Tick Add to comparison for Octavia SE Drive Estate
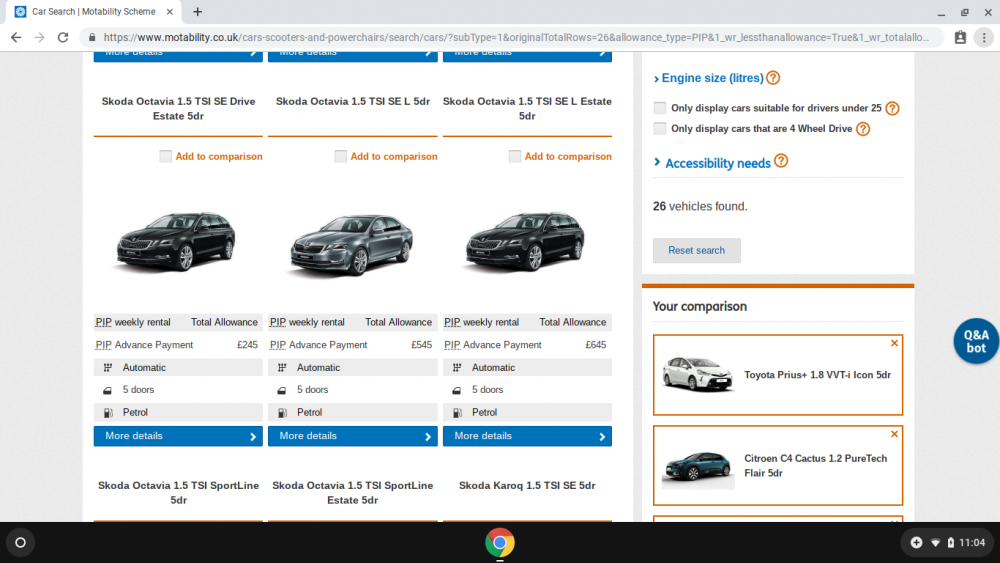 point(166,156)
